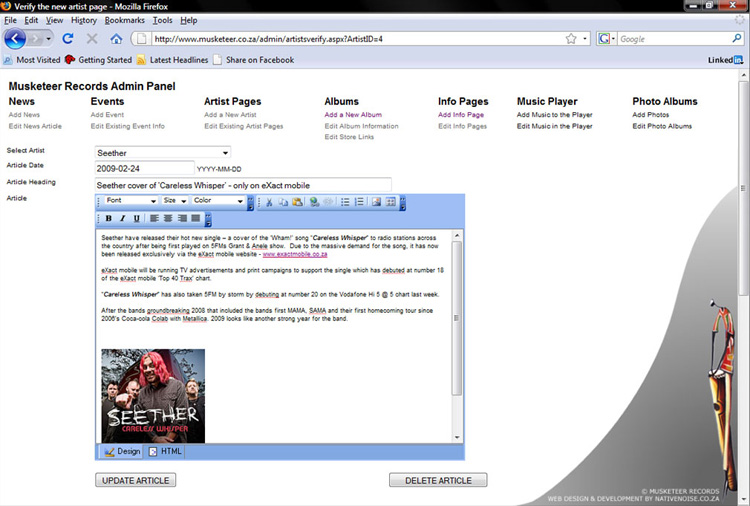Image resolution: width=750 pixels, height=506 pixels.
Task: Center align the text
Action: tap(168, 219)
